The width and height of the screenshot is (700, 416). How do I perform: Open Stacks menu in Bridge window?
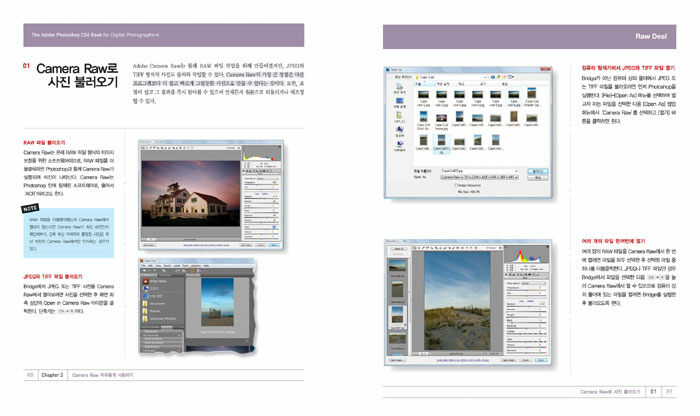167,266
